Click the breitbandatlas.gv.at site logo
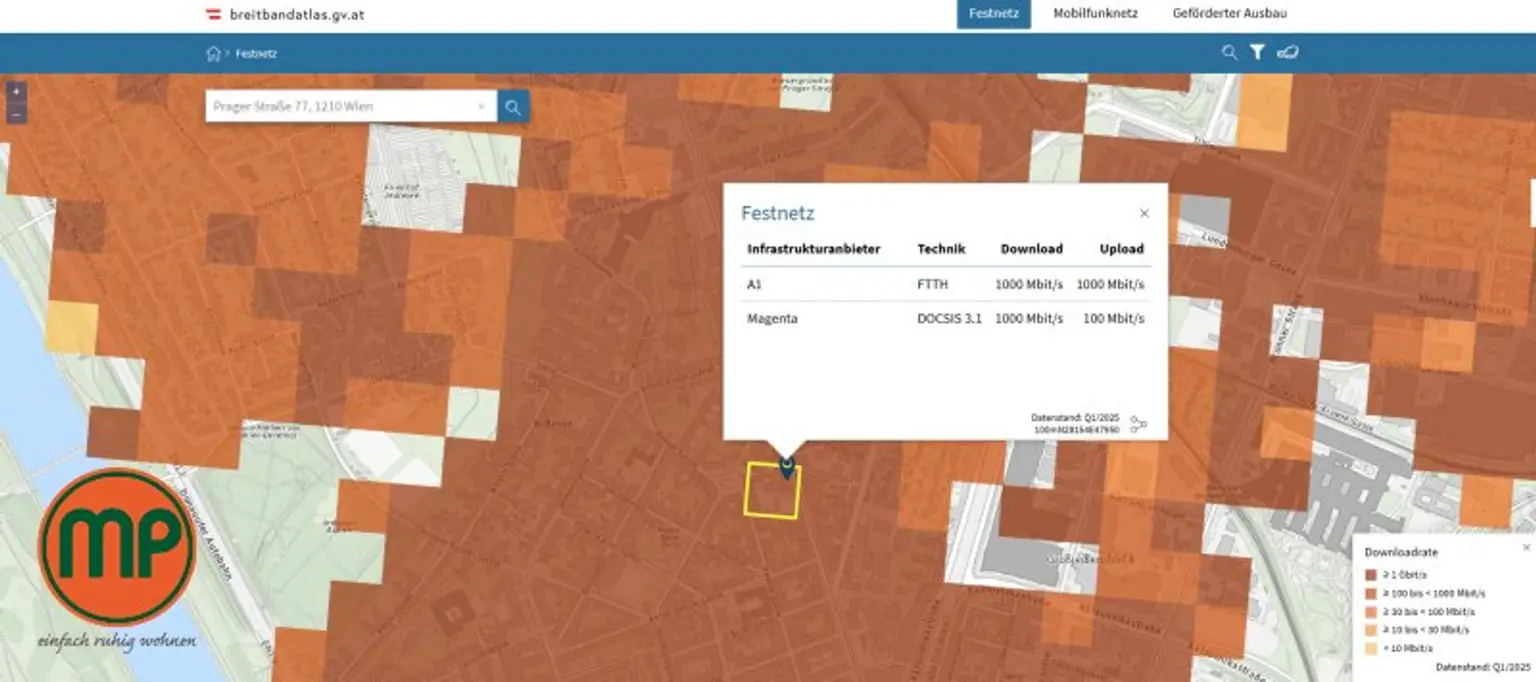 click(284, 15)
